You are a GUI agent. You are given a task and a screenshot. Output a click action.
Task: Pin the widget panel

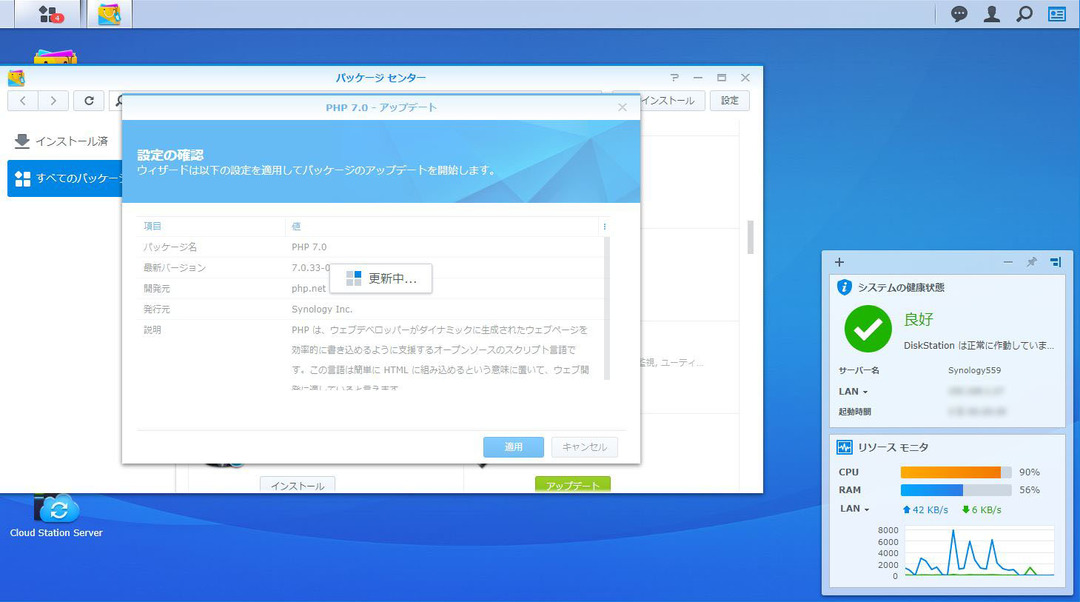coord(1031,262)
